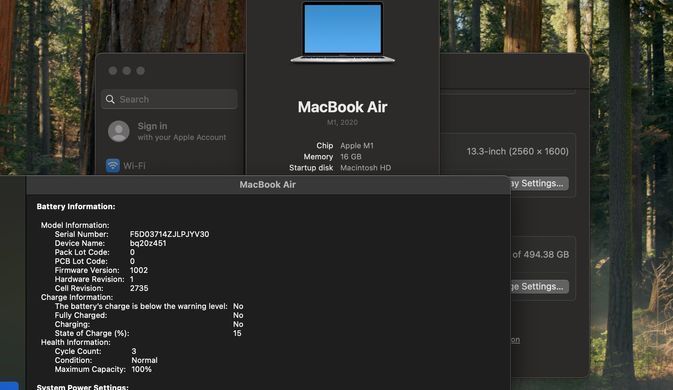The image size is (673, 390).
Task: Click the Health Information label
Action: [x=76, y=342]
